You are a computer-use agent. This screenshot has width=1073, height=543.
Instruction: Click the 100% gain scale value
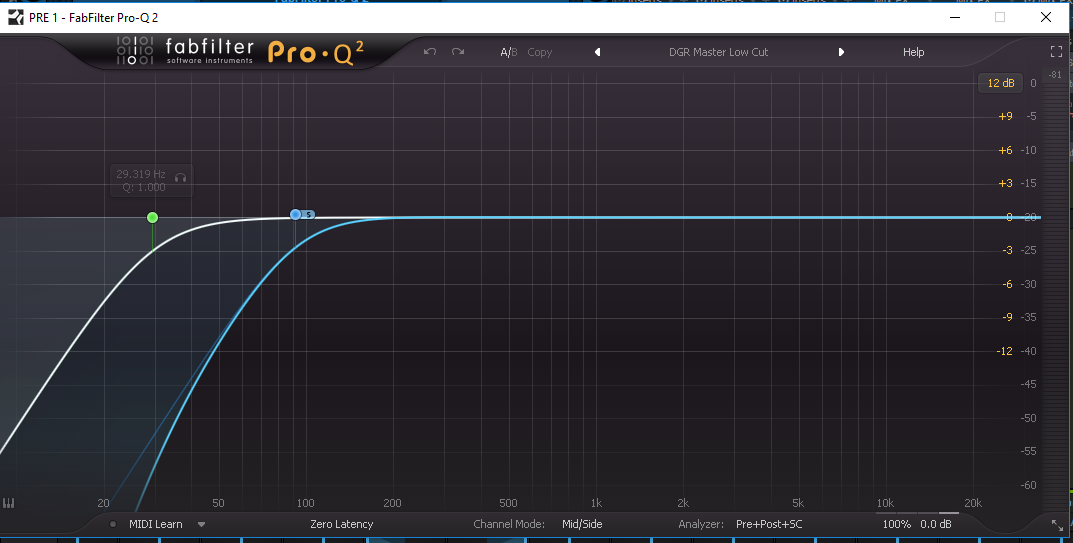pyautogui.click(x=896, y=525)
